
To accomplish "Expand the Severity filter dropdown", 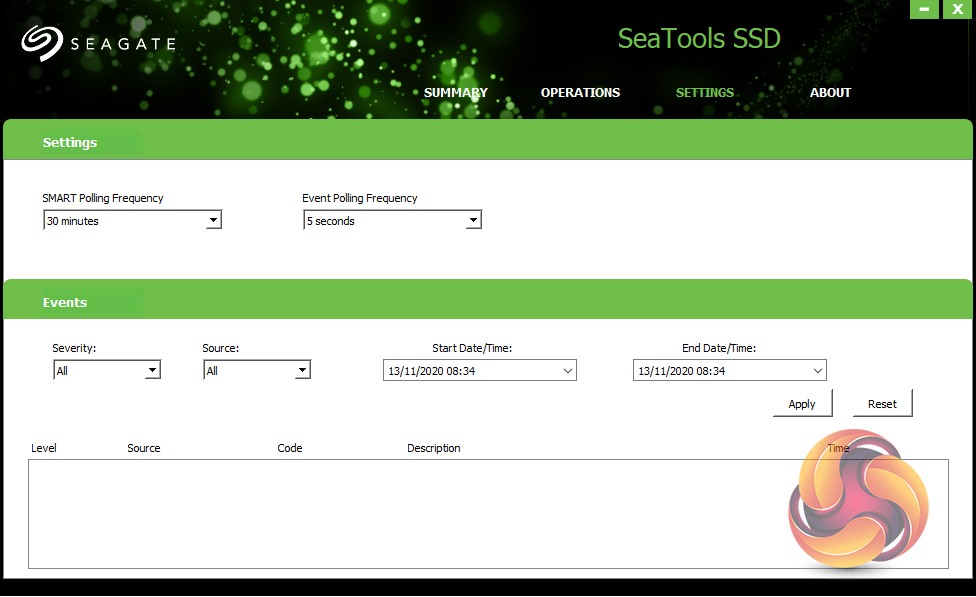I will click(x=152, y=371).
